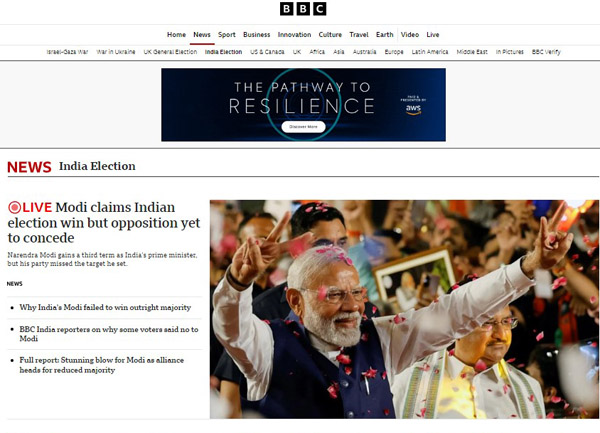The image size is (600, 433).
Task: Click the AWS logo in banner
Action: point(413,109)
